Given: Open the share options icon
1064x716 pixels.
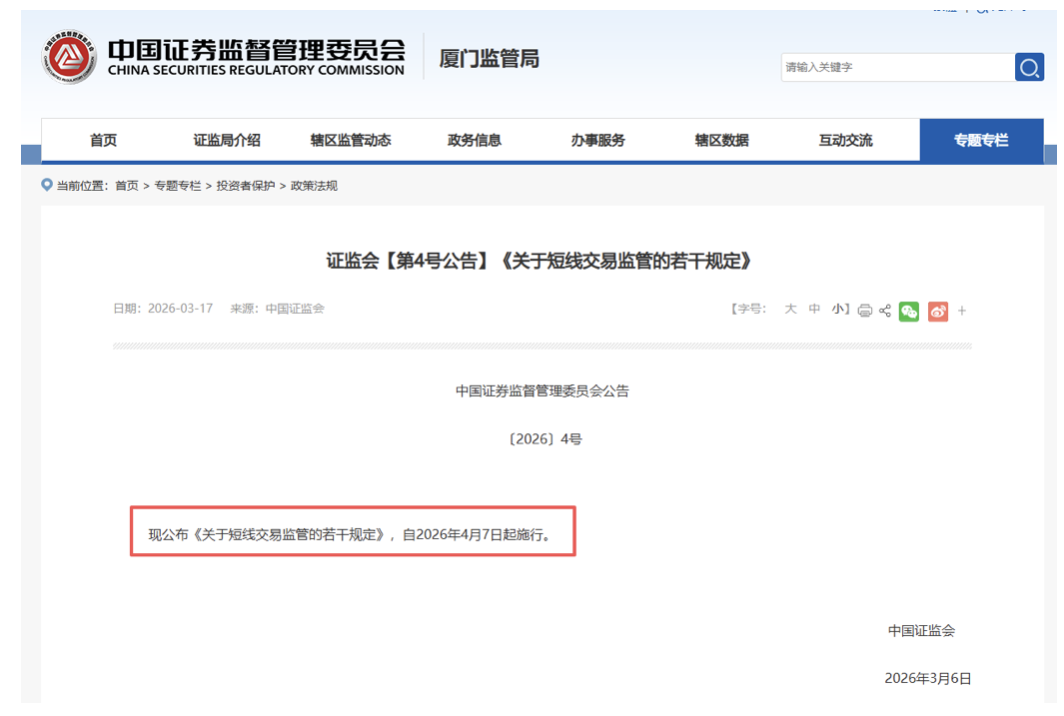Looking at the screenshot, I should coord(885,310).
